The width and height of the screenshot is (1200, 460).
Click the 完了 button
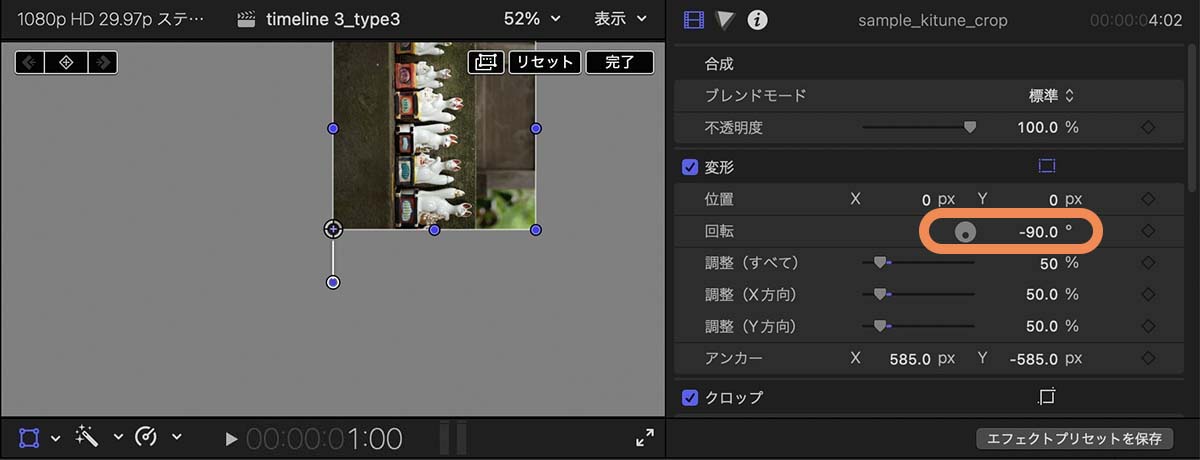pos(620,62)
